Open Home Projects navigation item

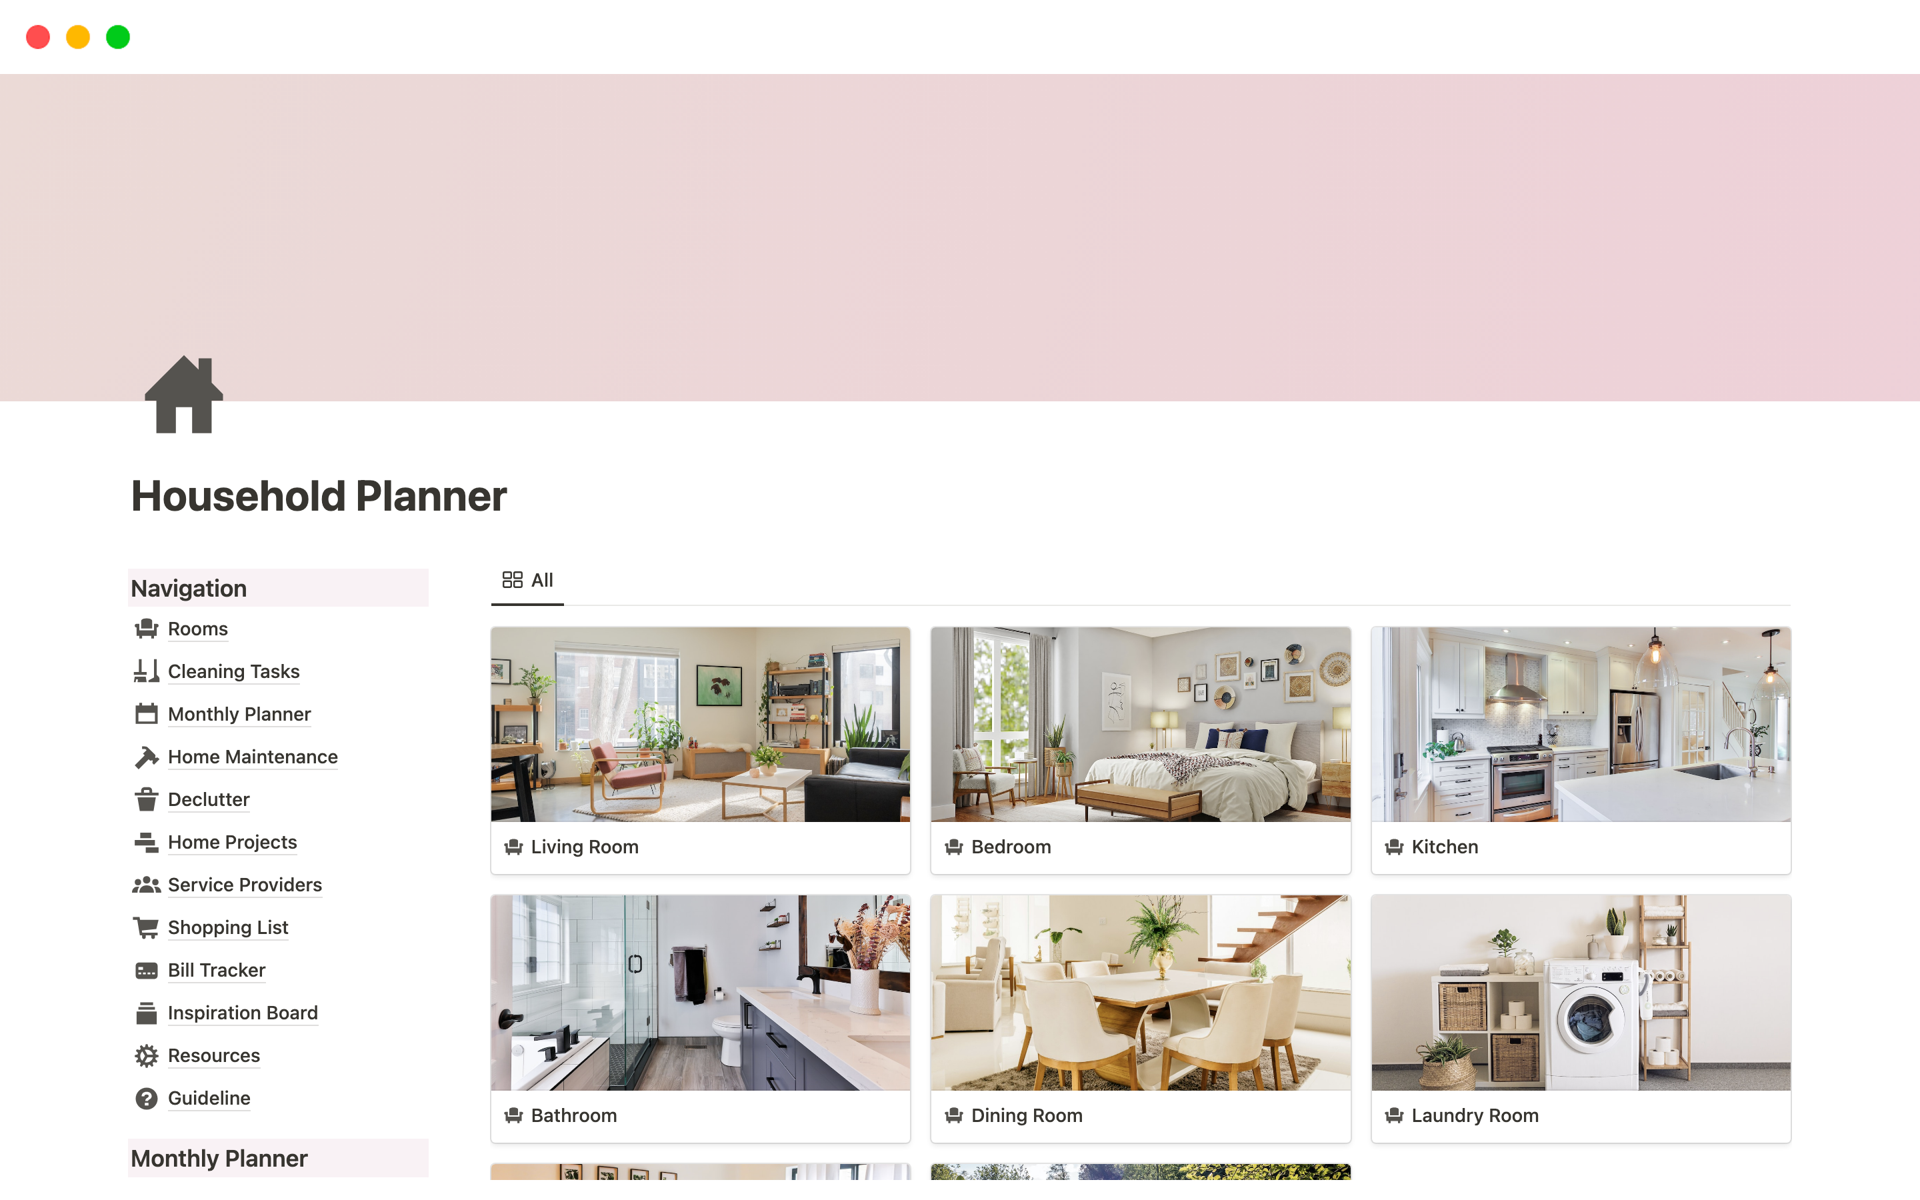coord(231,841)
